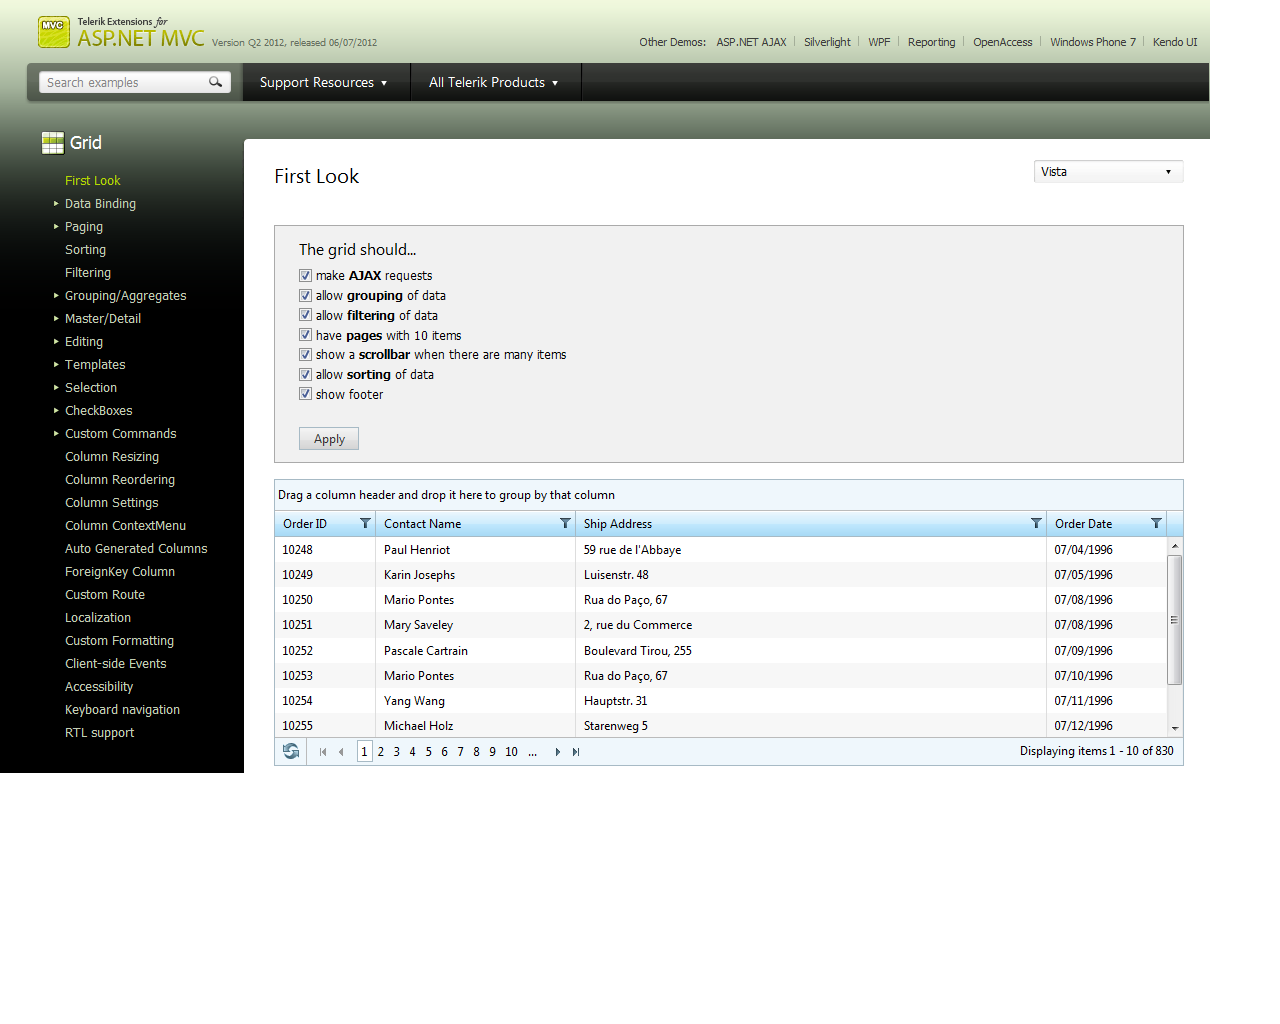Click the address Hauptstr. 31
This screenshot has height=1024, width=1280.
tap(615, 701)
